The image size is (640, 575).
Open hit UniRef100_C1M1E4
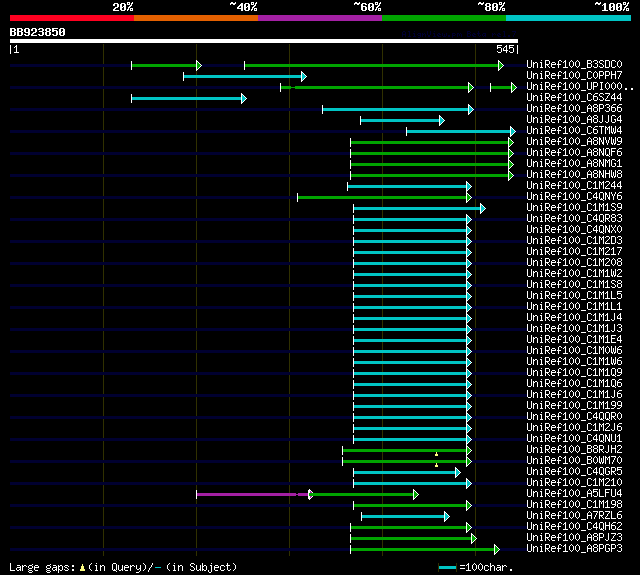coord(574,340)
